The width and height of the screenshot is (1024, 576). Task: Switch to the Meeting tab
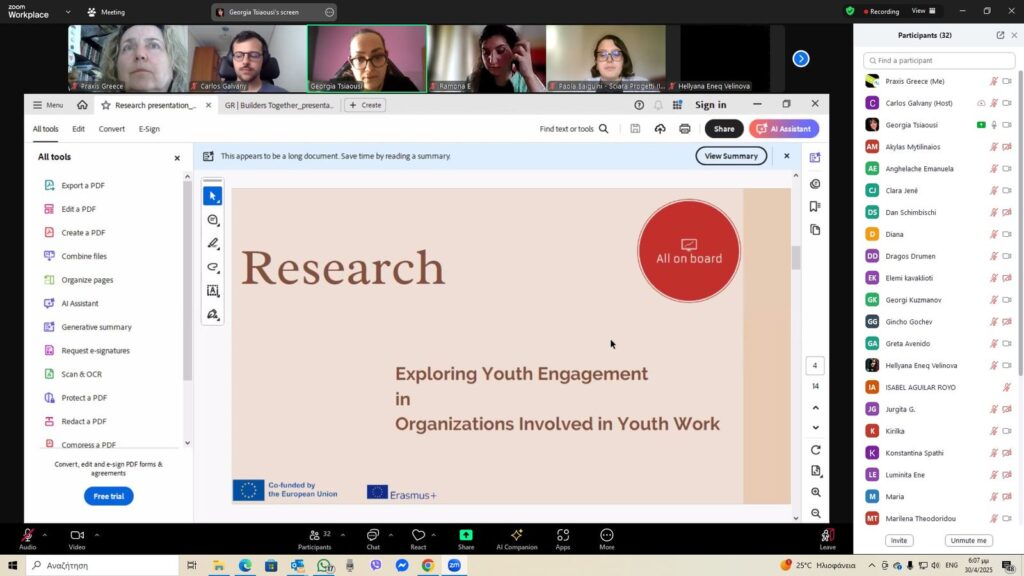105,12
